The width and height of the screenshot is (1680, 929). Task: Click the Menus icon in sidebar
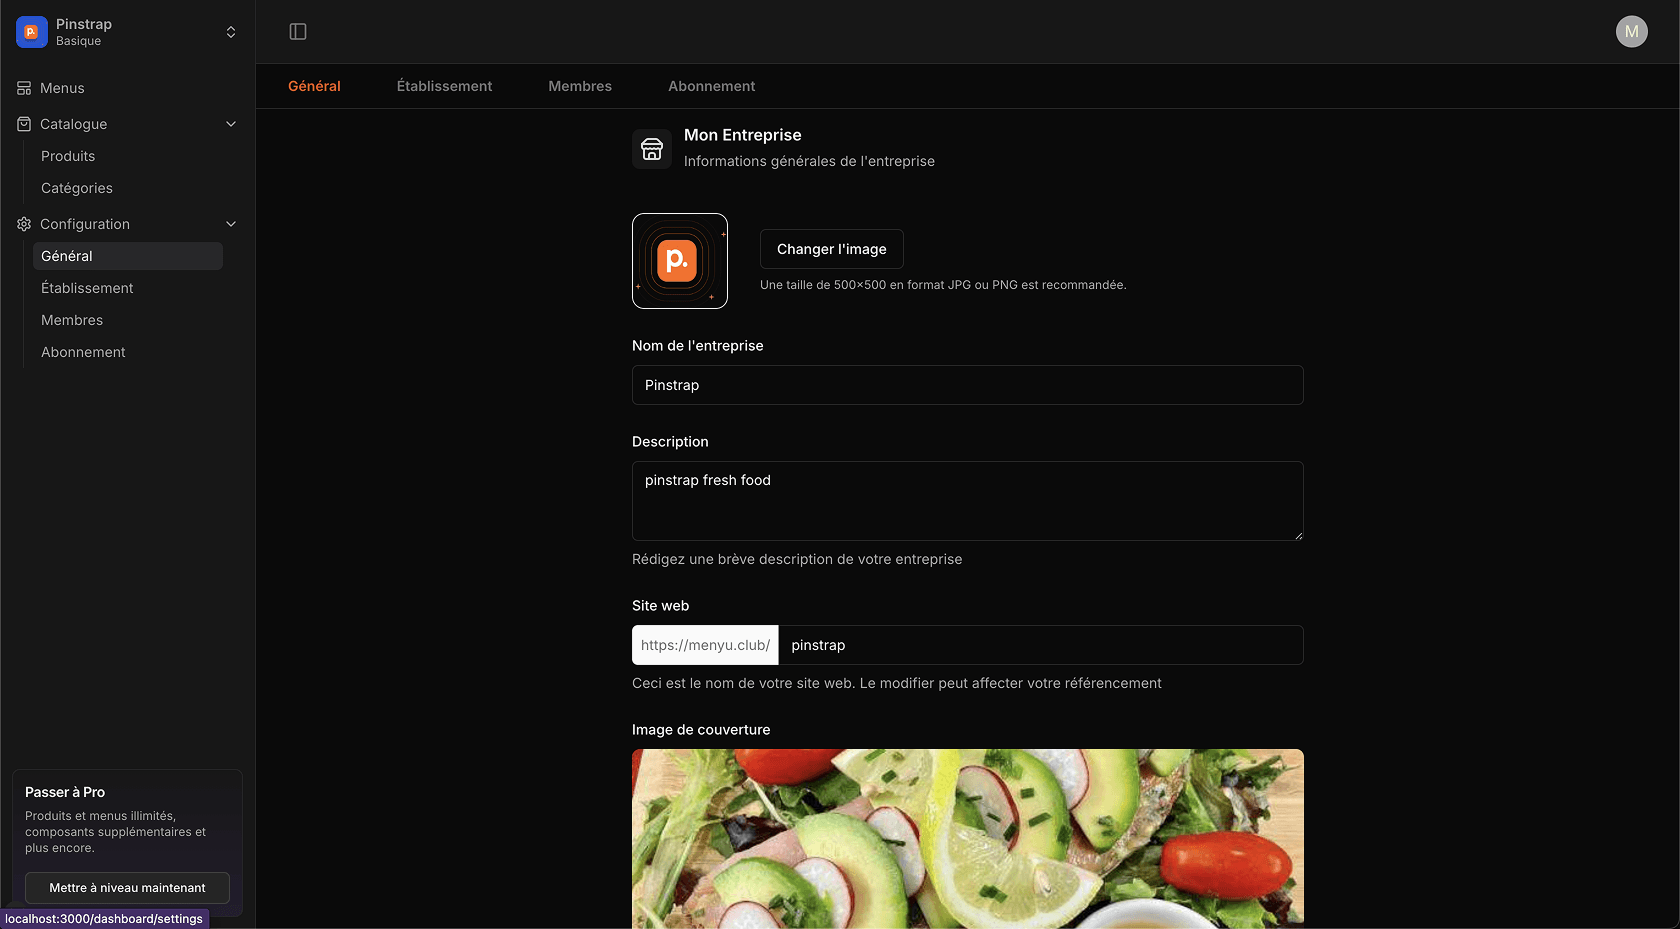click(24, 88)
